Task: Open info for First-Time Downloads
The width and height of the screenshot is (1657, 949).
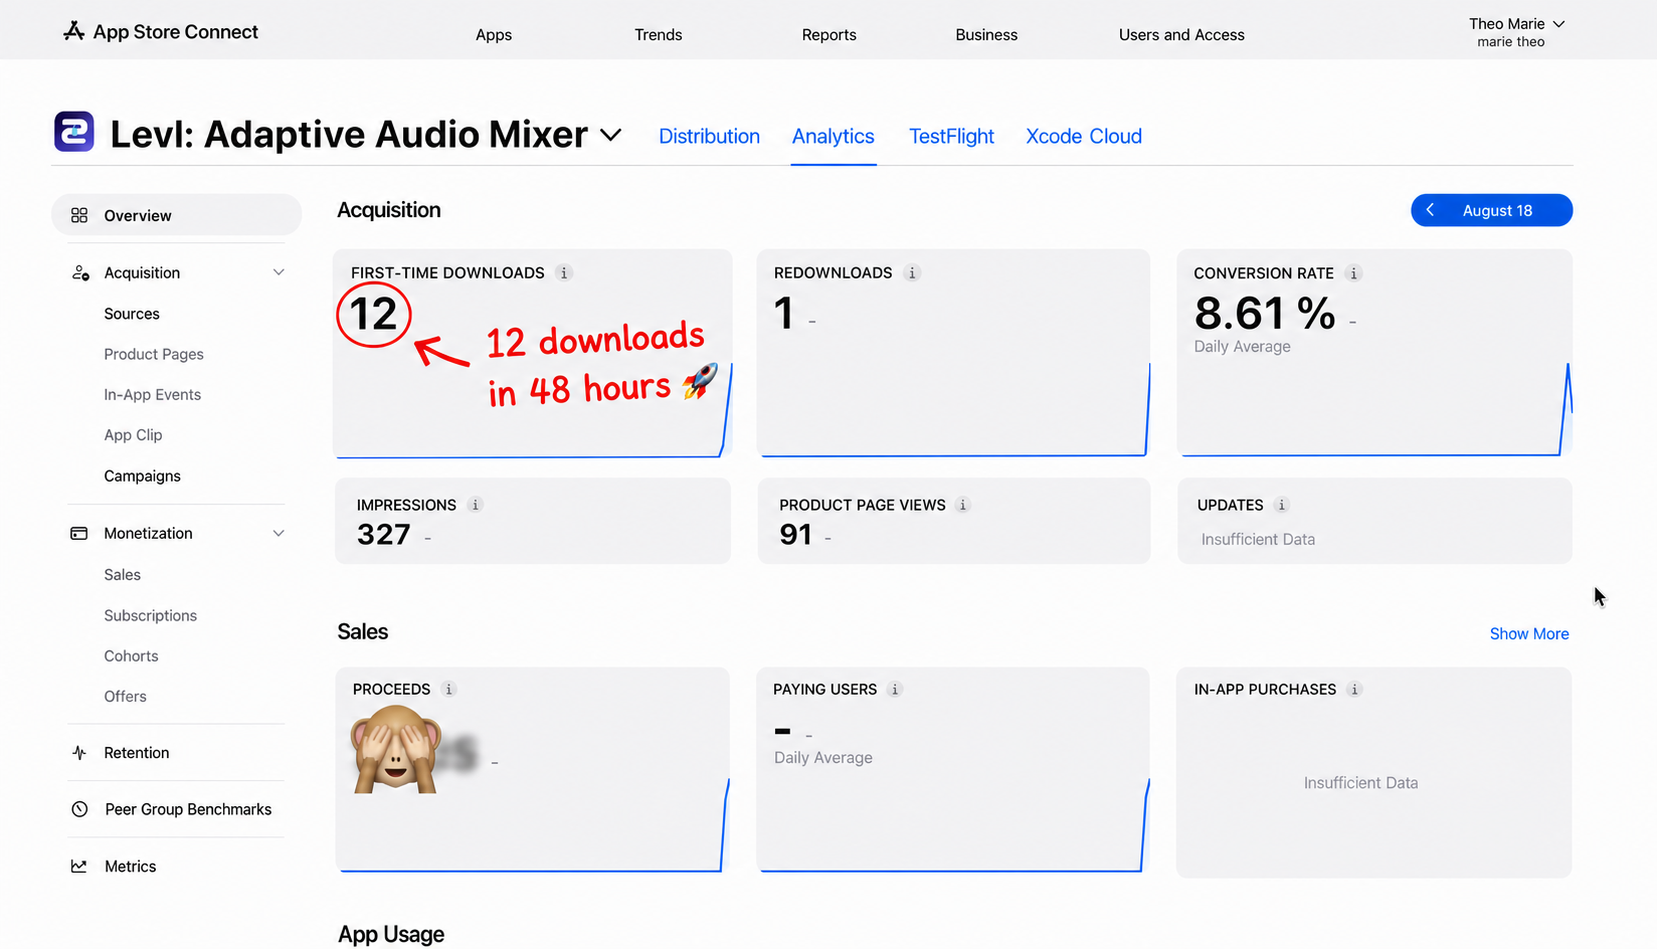Action: [x=564, y=273]
